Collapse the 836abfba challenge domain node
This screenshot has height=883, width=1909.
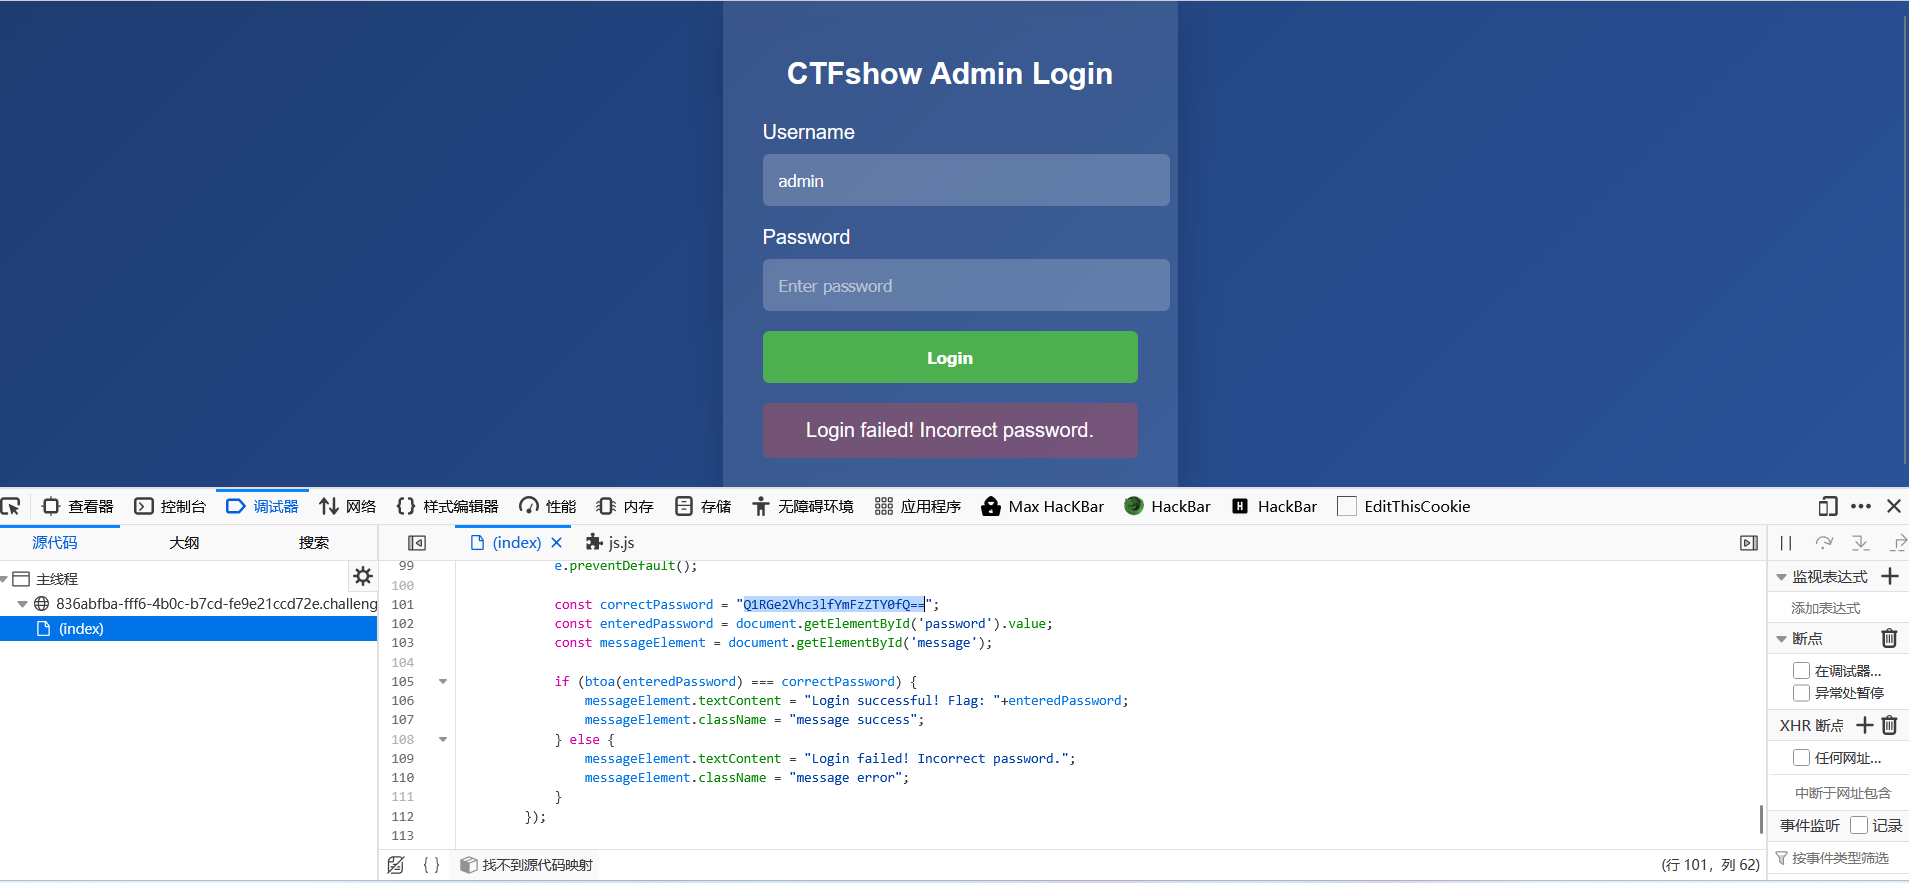click(x=22, y=604)
